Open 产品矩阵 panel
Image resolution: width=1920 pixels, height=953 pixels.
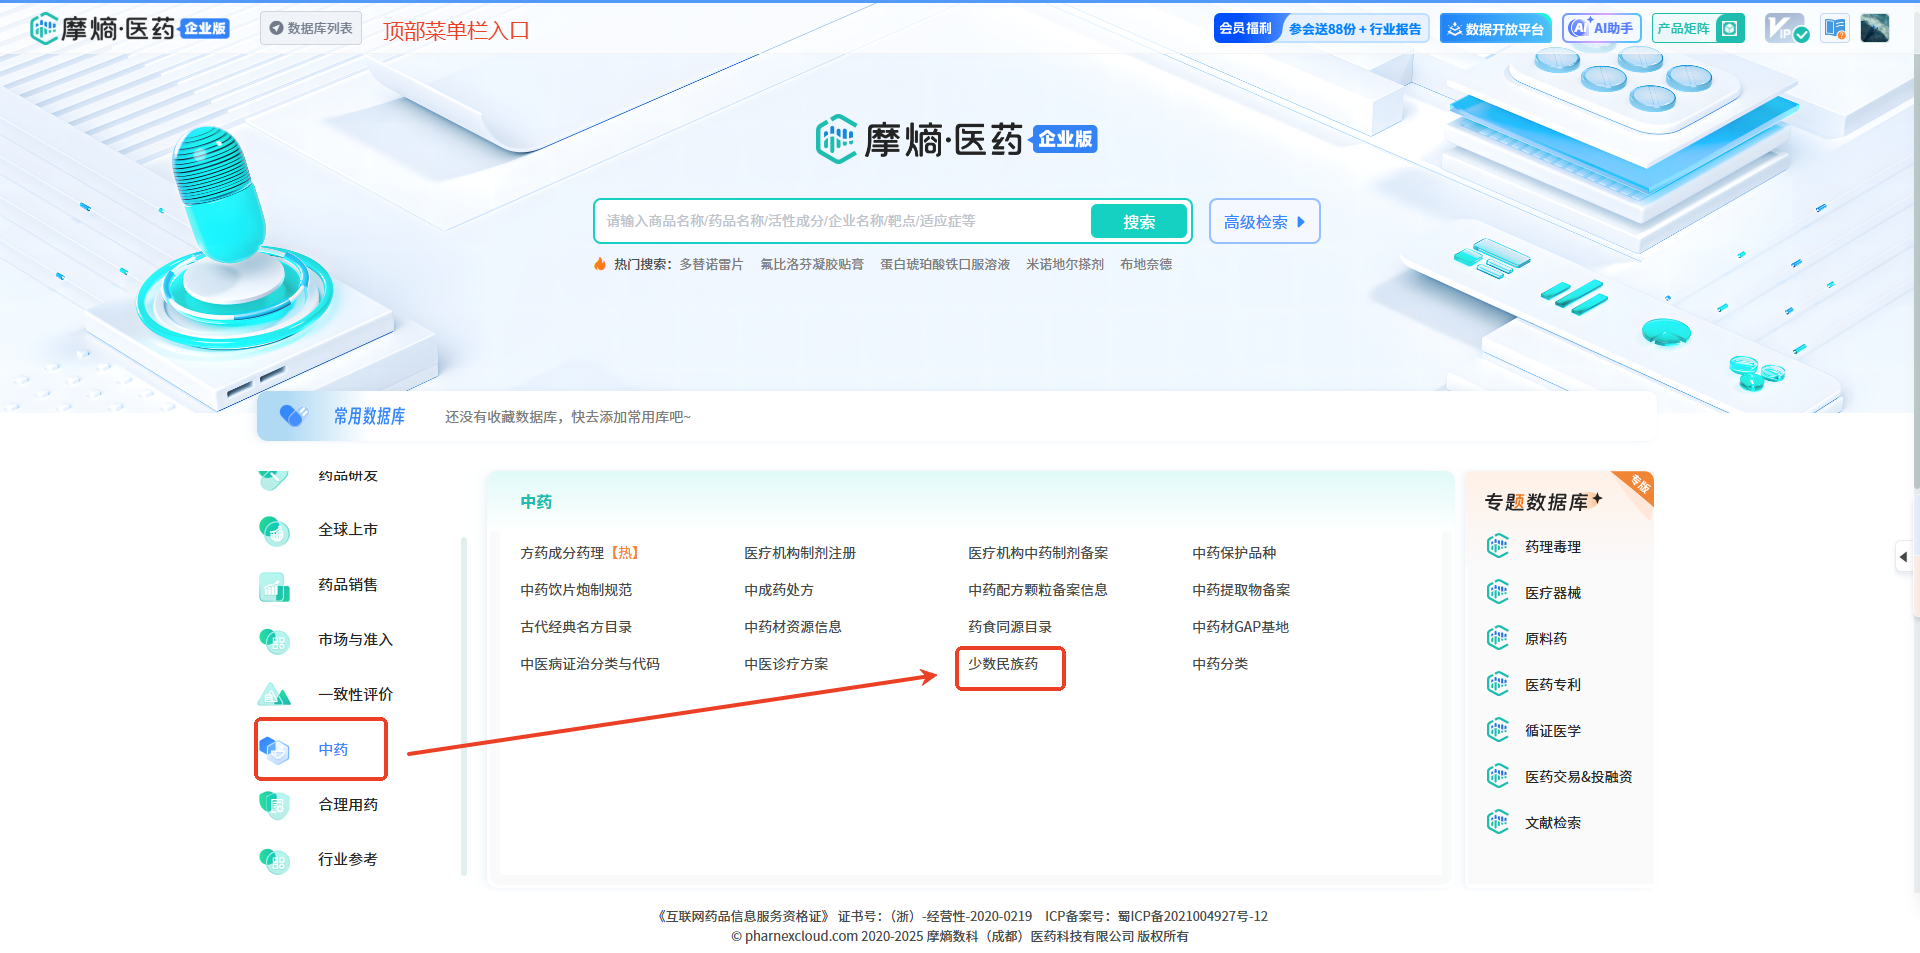[x=1698, y=28]
